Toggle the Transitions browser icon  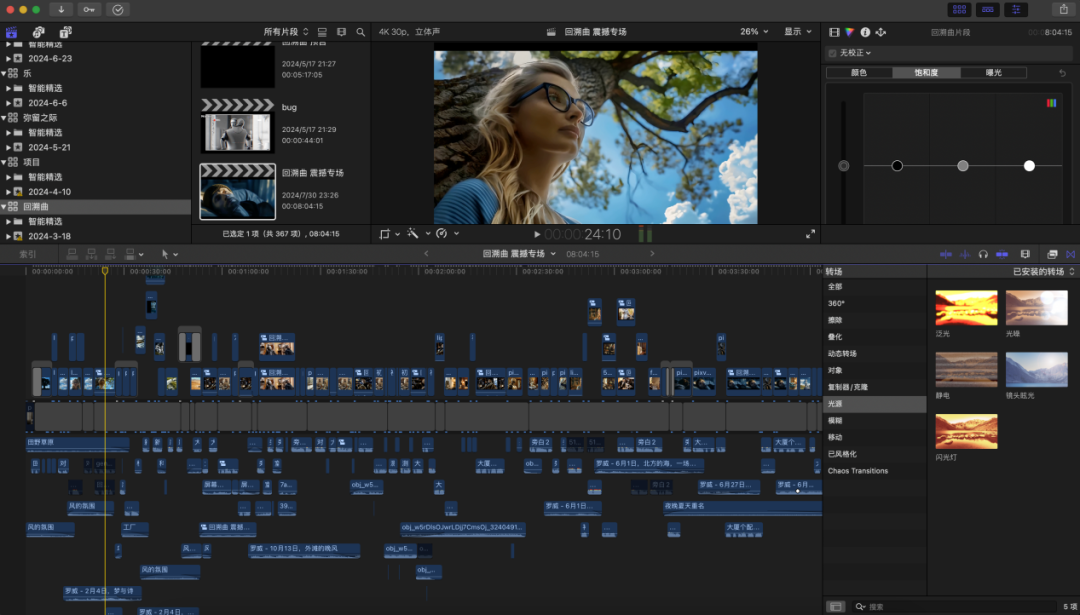[1070, 254]
